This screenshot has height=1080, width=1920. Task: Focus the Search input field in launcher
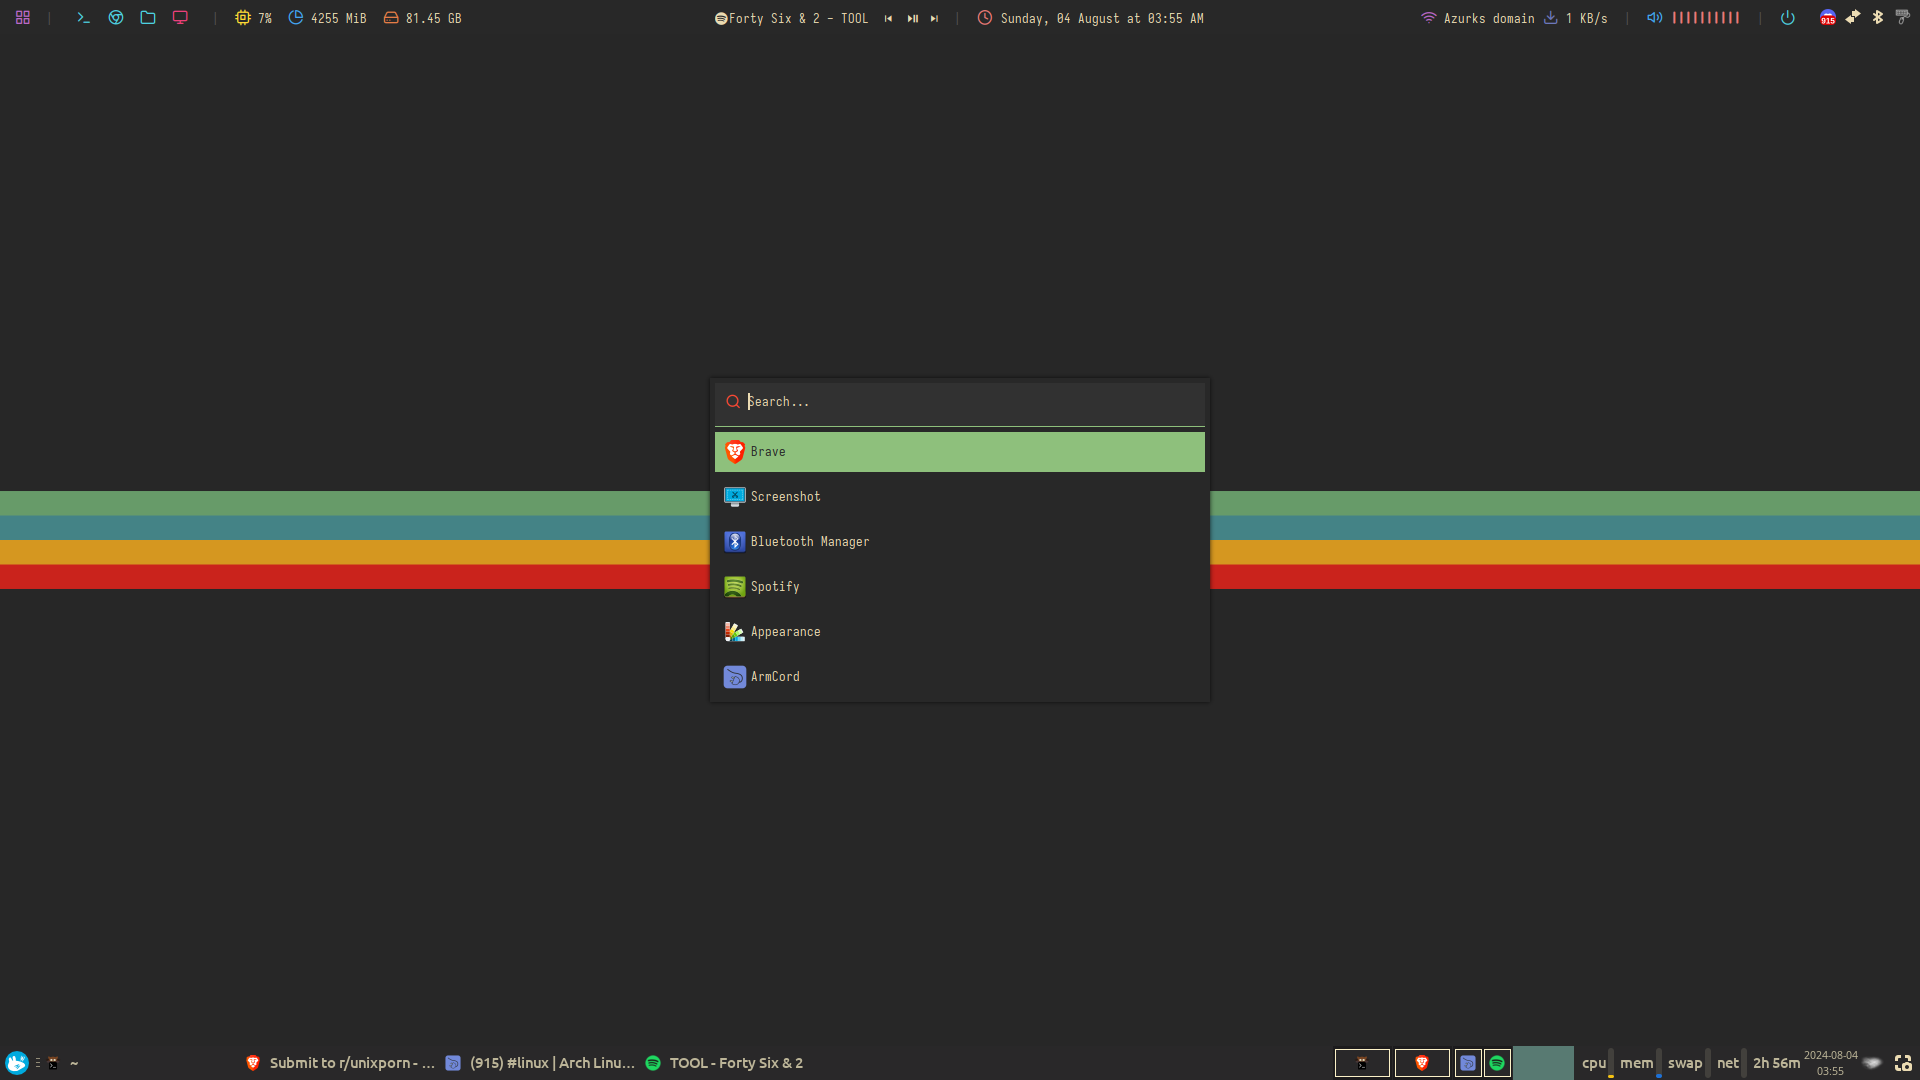point(960,402)
